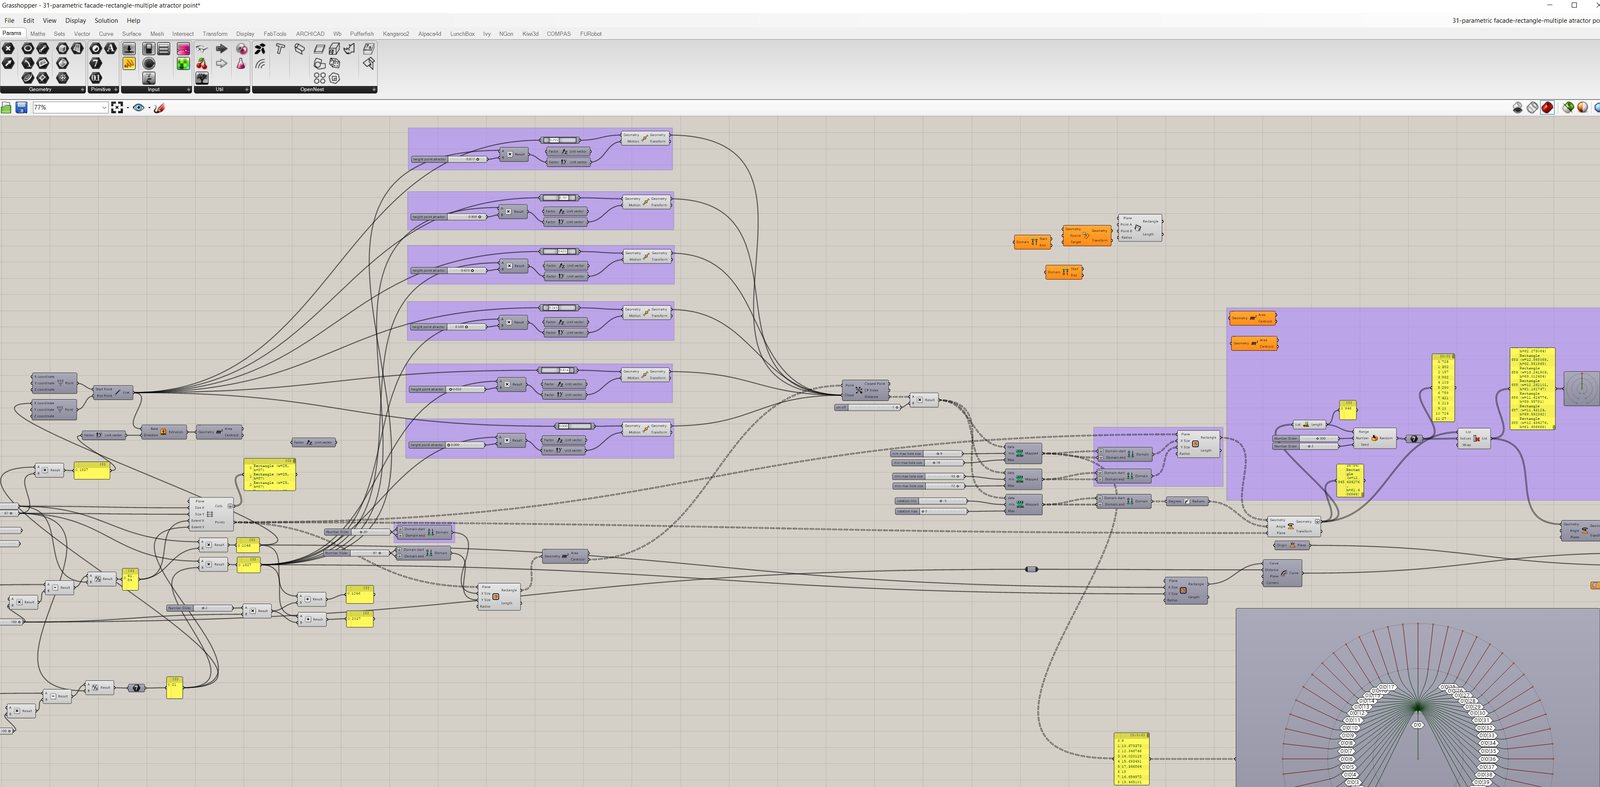Select the cherry picker icon in Util group
1600x787 pixels.
202,63
